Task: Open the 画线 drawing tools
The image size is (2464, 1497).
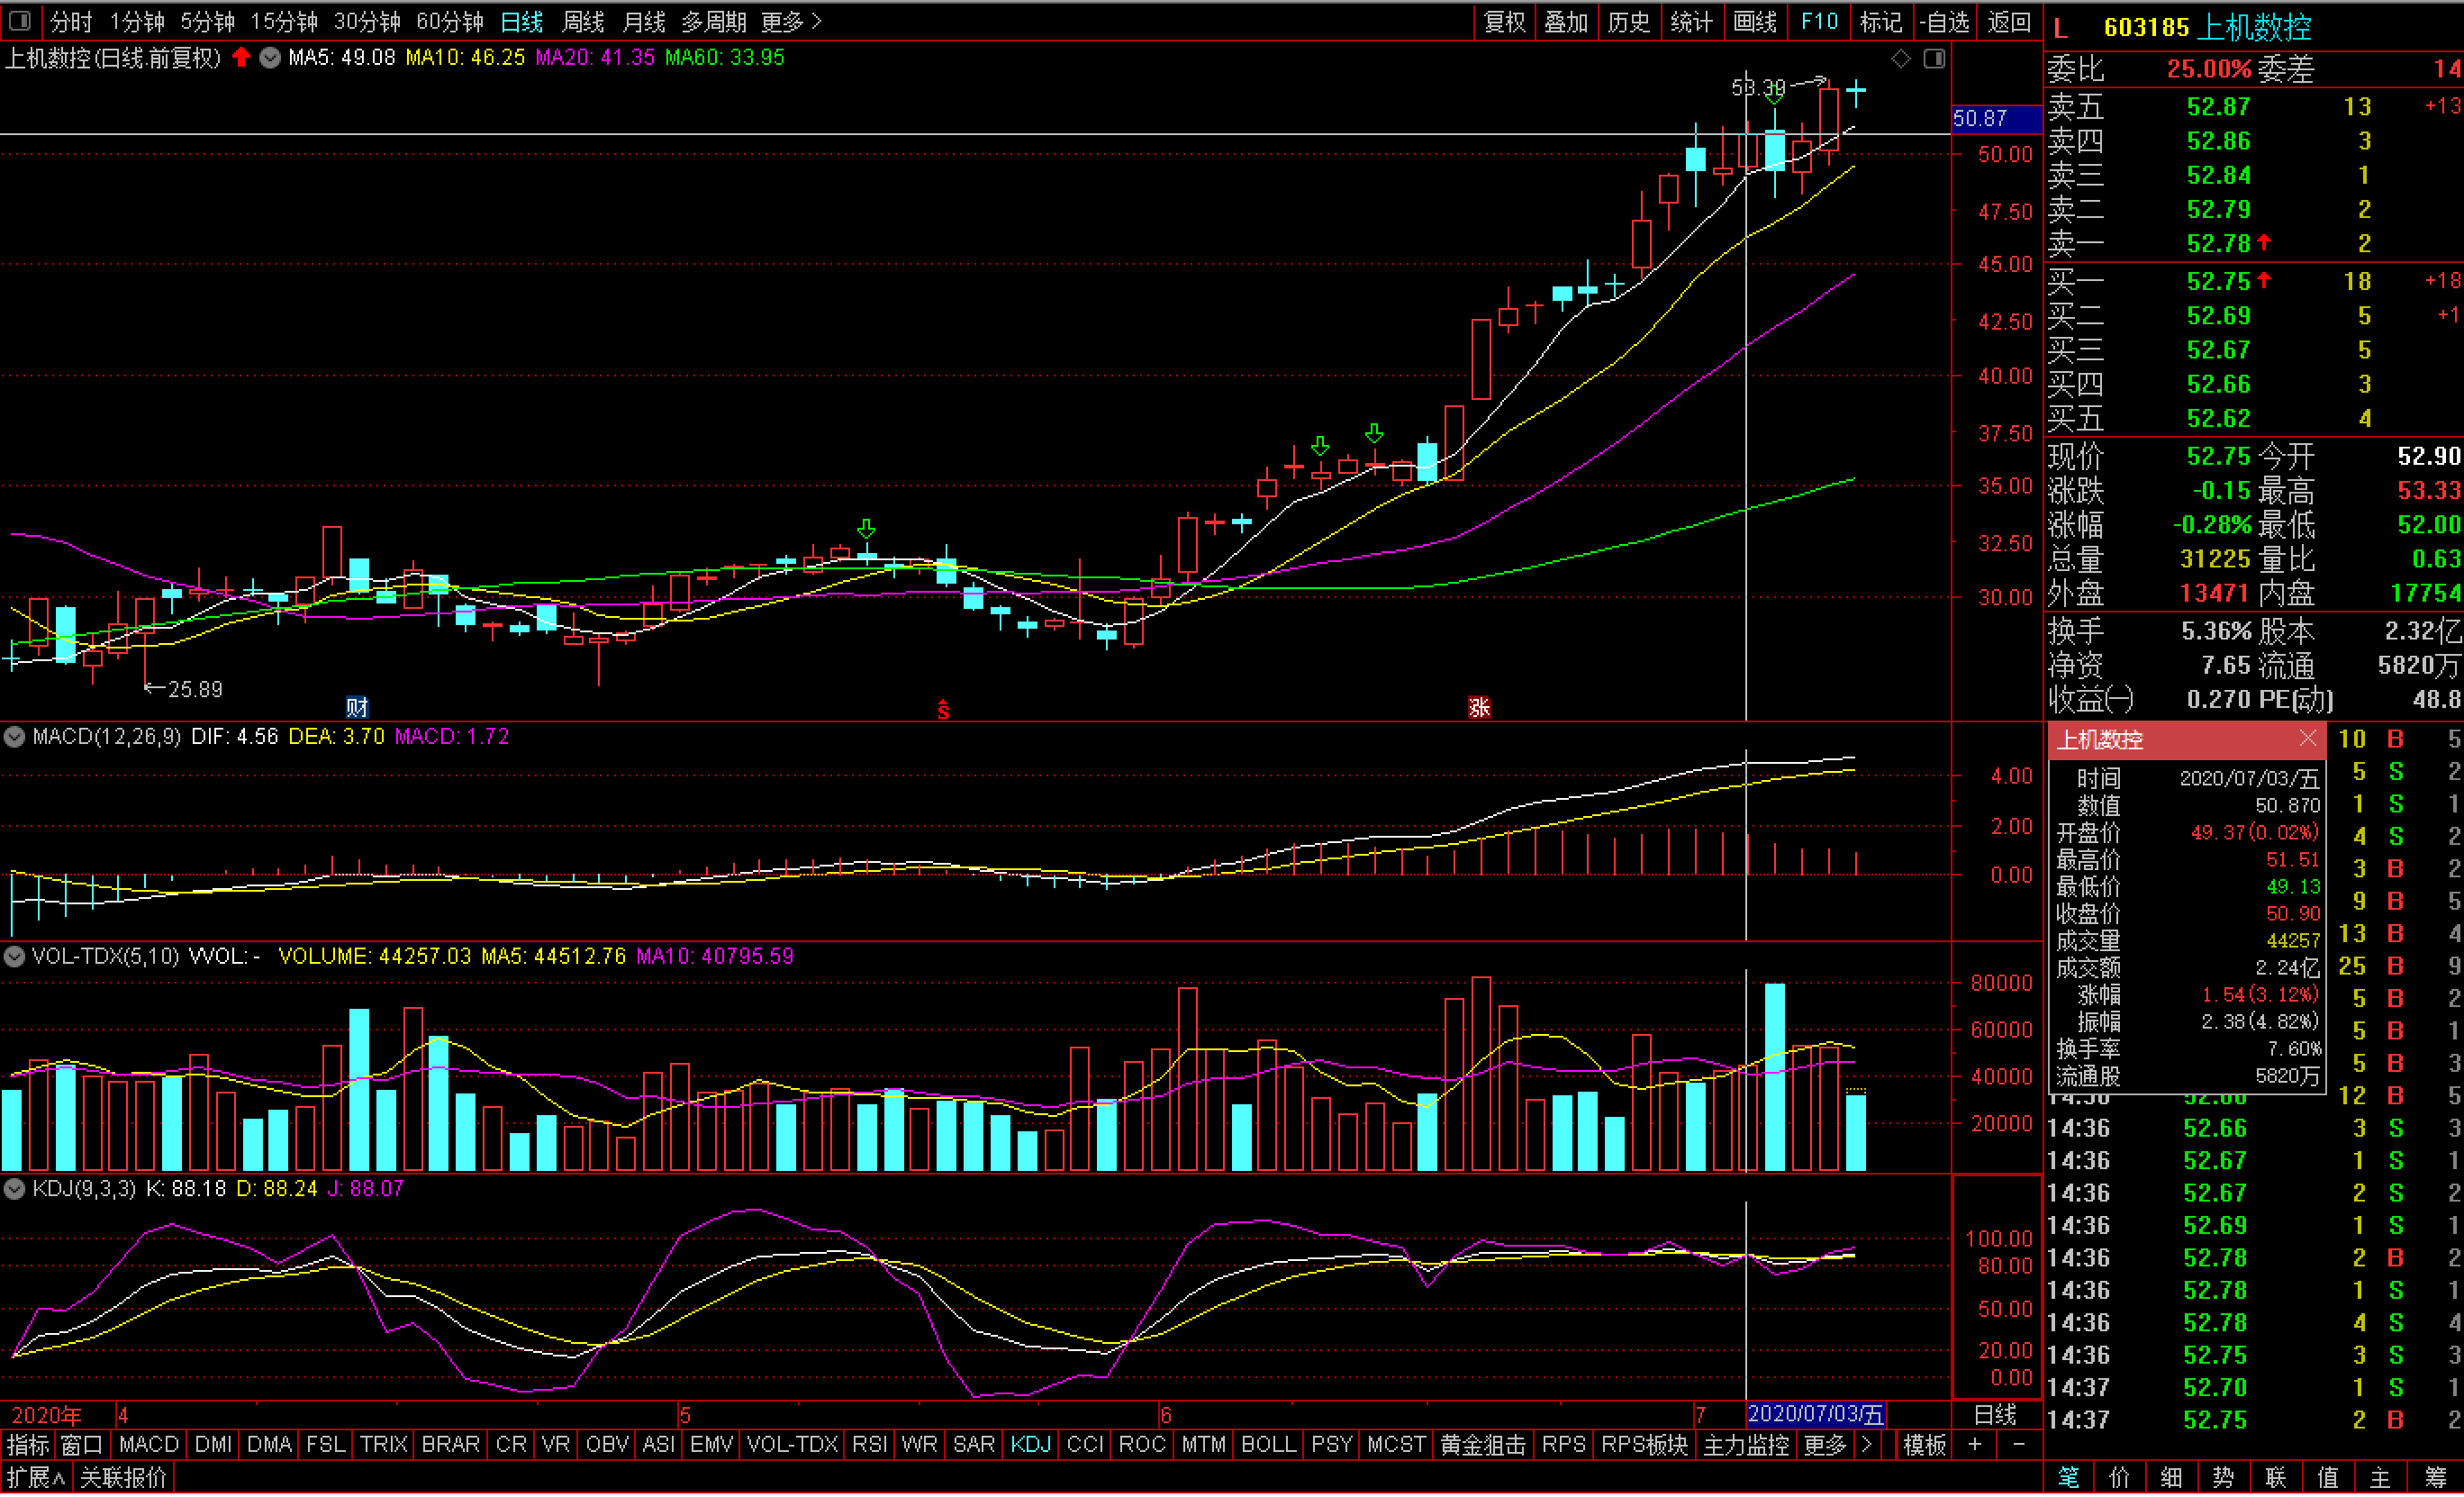Action: [x=1755, y=21]
